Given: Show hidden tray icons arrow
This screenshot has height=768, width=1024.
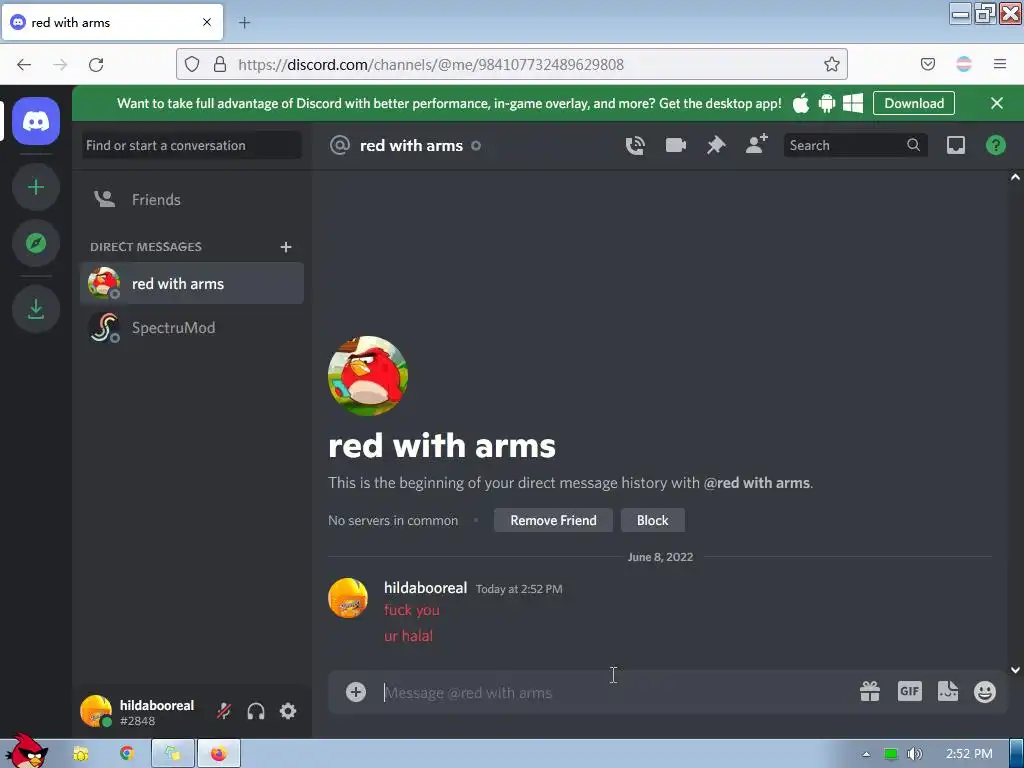Looking at the screenshot, I should pos(866,754).
